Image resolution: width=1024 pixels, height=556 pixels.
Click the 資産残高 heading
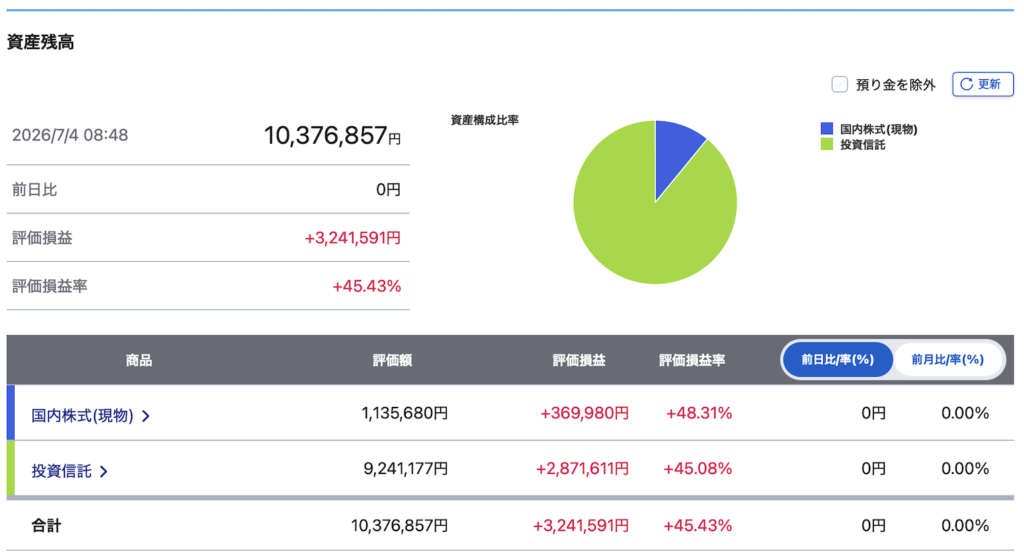pos(40,42)
